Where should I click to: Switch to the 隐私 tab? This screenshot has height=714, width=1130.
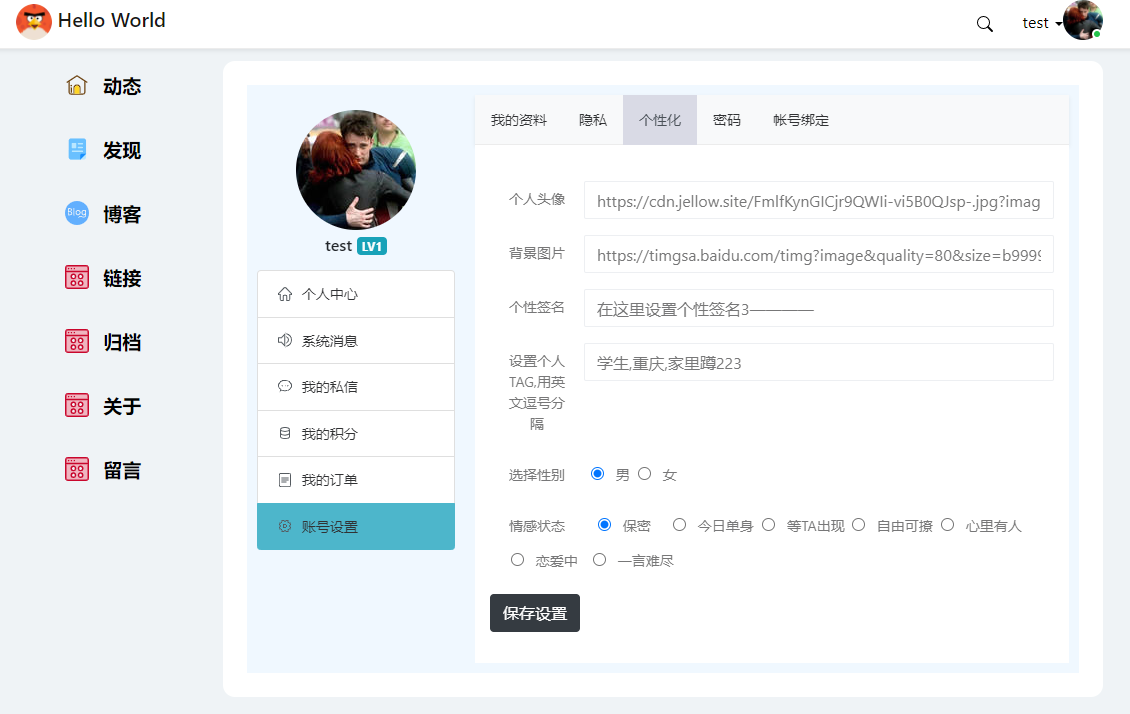click(593, 120)
